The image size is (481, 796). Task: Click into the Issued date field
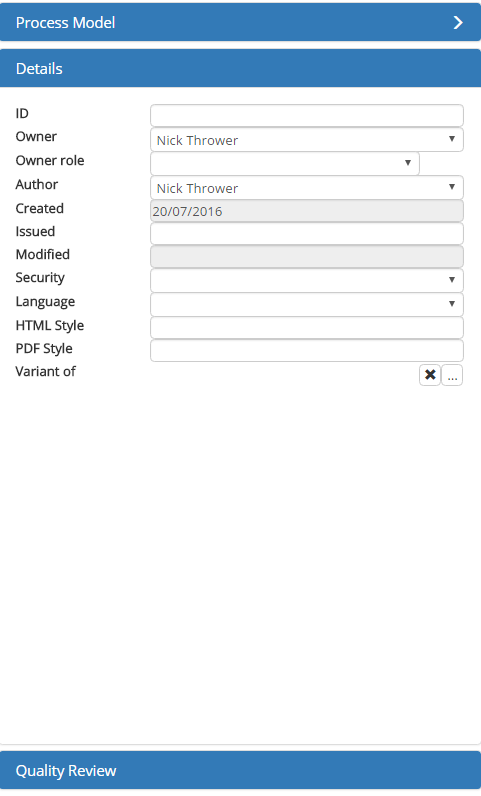click(307, 234)
